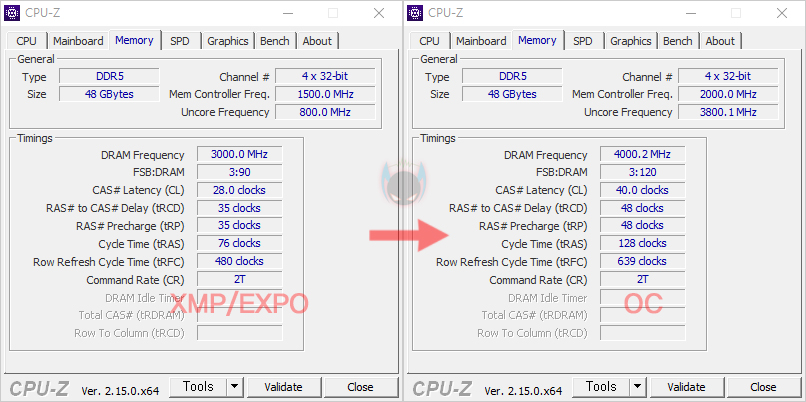Click the 128 clocks tRAS value
This screenshot has height=402, width=806.
643,243
